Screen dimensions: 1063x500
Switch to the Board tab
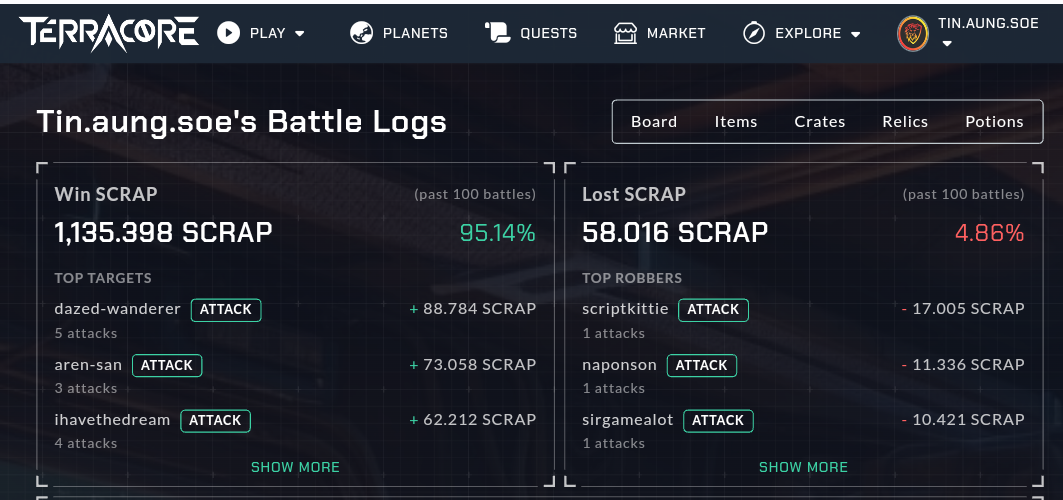pos(654,121)
